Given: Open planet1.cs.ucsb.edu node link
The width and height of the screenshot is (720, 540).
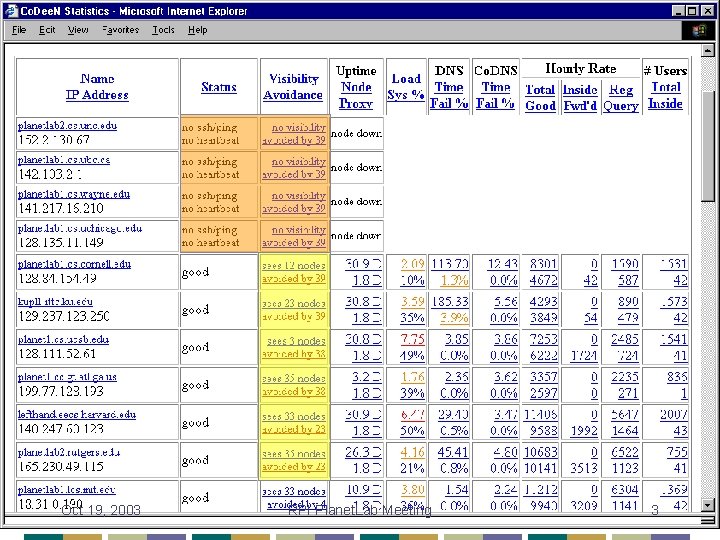Looking at the screenshot, I should coord(63,339).
